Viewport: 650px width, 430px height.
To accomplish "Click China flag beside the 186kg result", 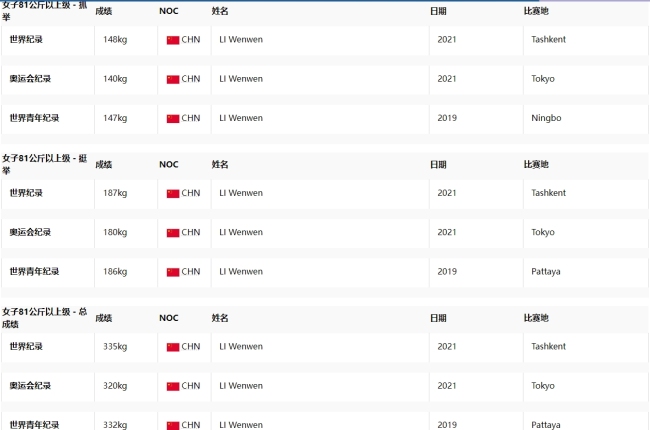I will (173, 271).
